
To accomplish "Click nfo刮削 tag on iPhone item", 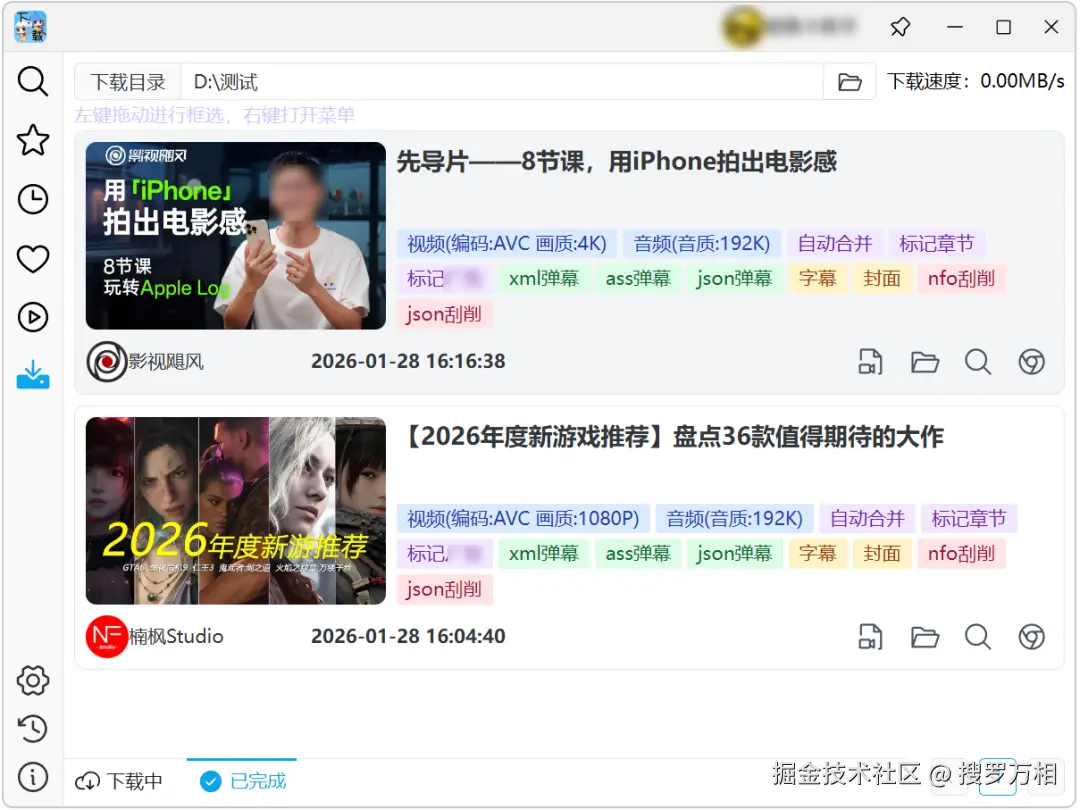I will (x=962, y=278).
